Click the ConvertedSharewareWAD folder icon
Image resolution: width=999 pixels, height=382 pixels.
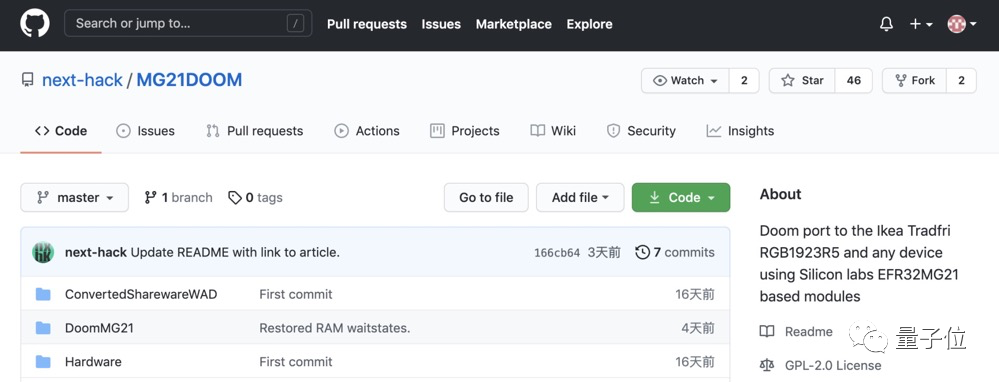tap(43, 294)
